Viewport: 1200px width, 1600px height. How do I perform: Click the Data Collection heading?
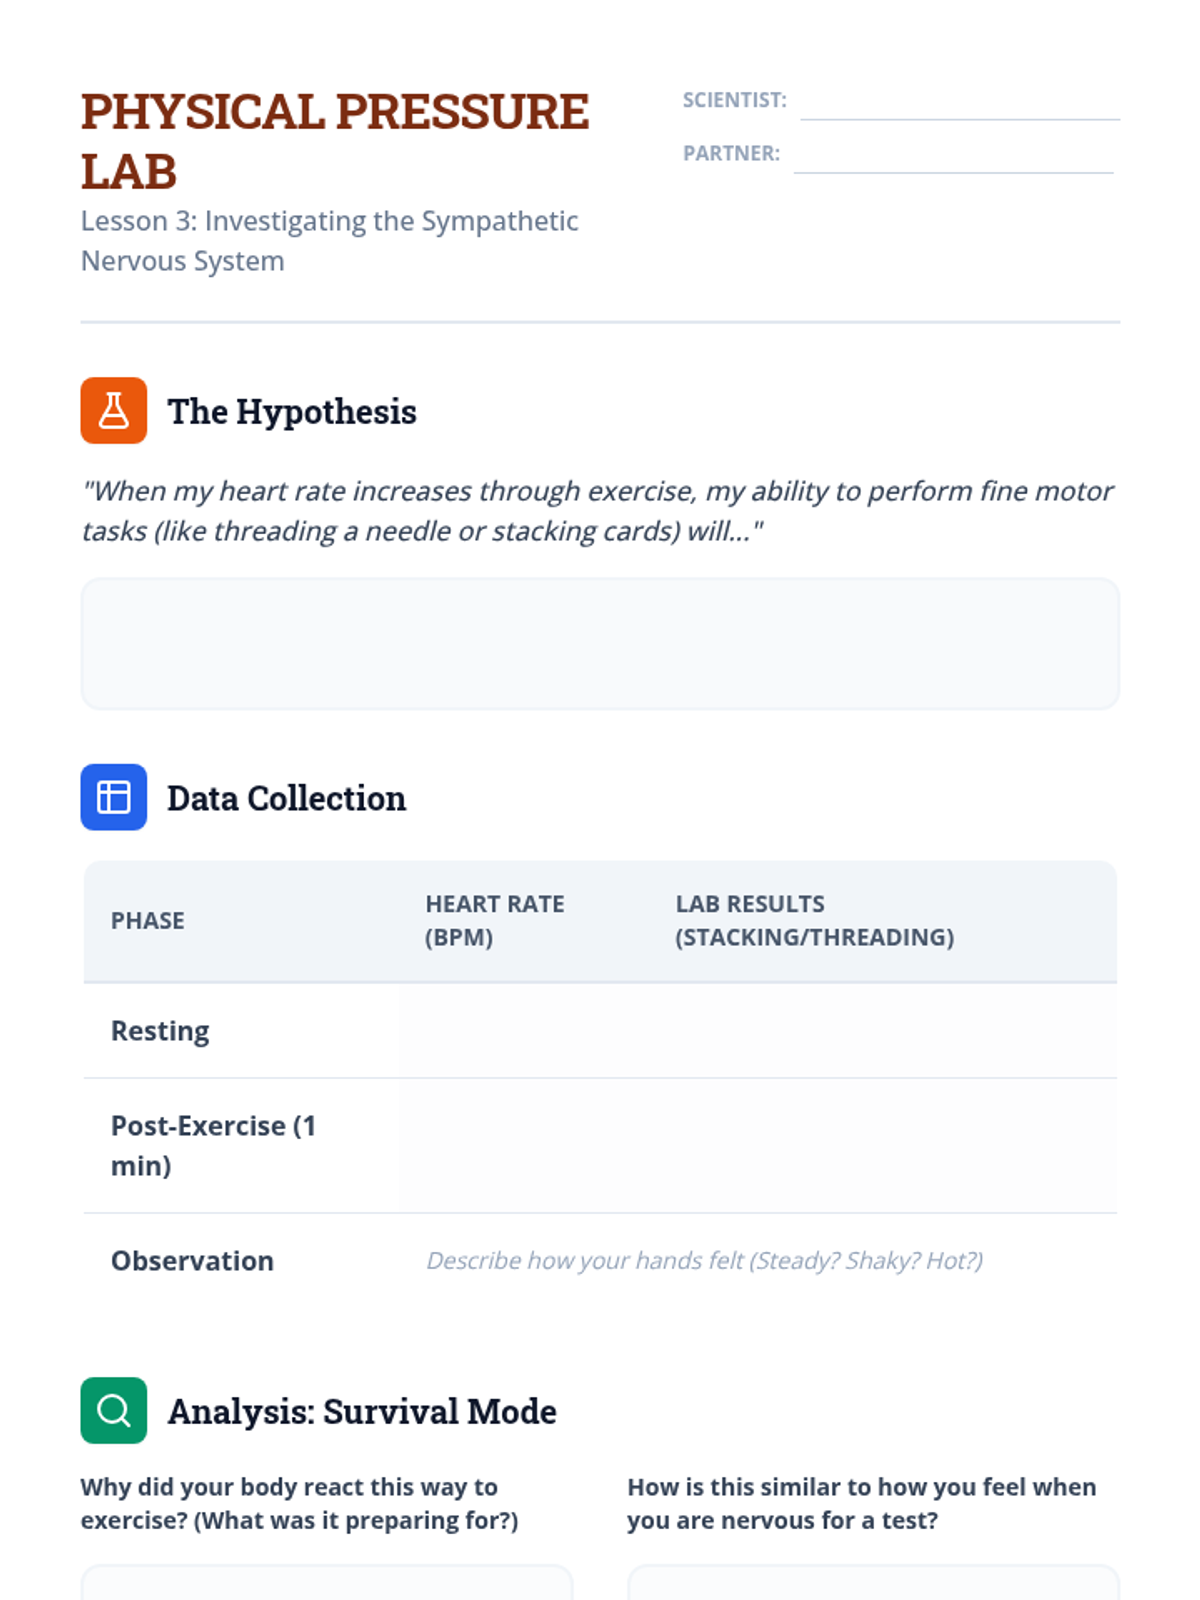286,798
